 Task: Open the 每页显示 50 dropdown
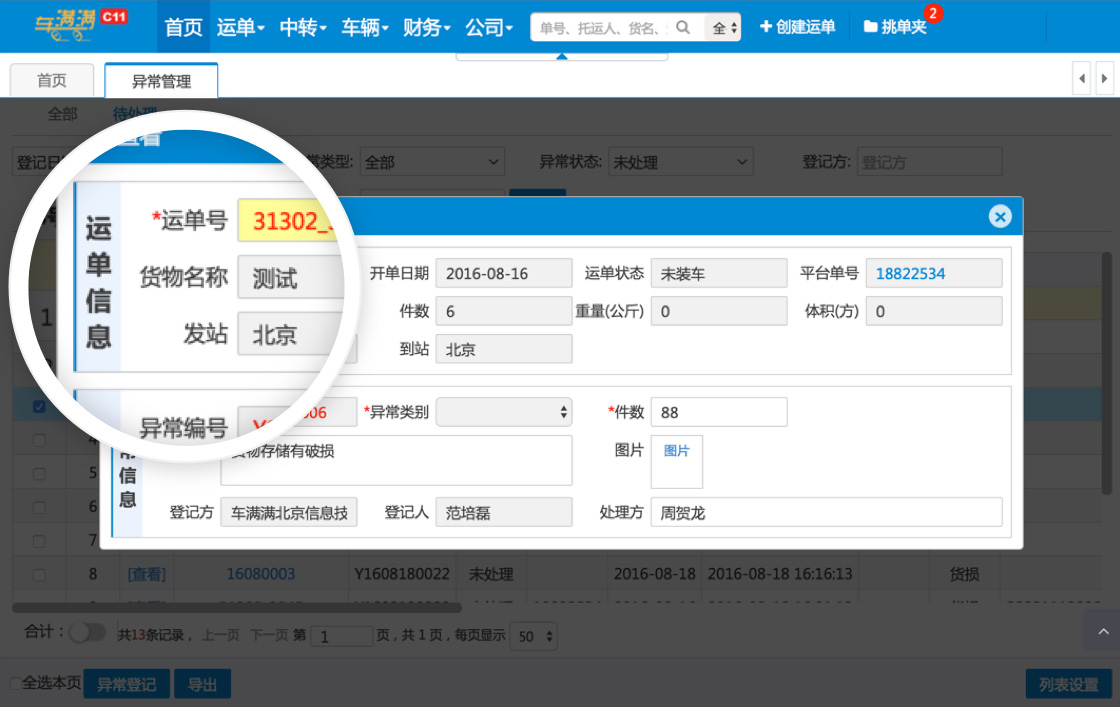coord(535,636)
